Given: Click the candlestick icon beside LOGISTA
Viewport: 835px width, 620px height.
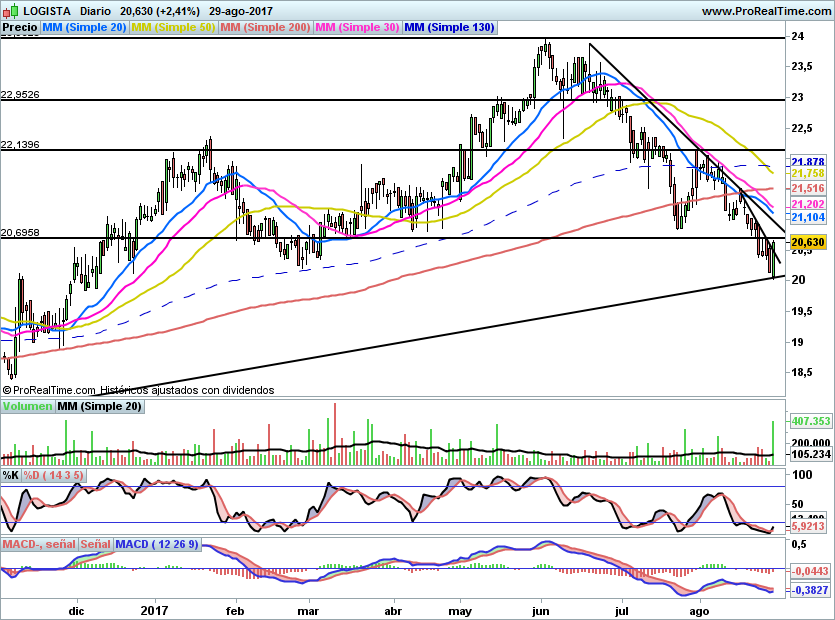Looking at the screenshot, I should (10, 11).
